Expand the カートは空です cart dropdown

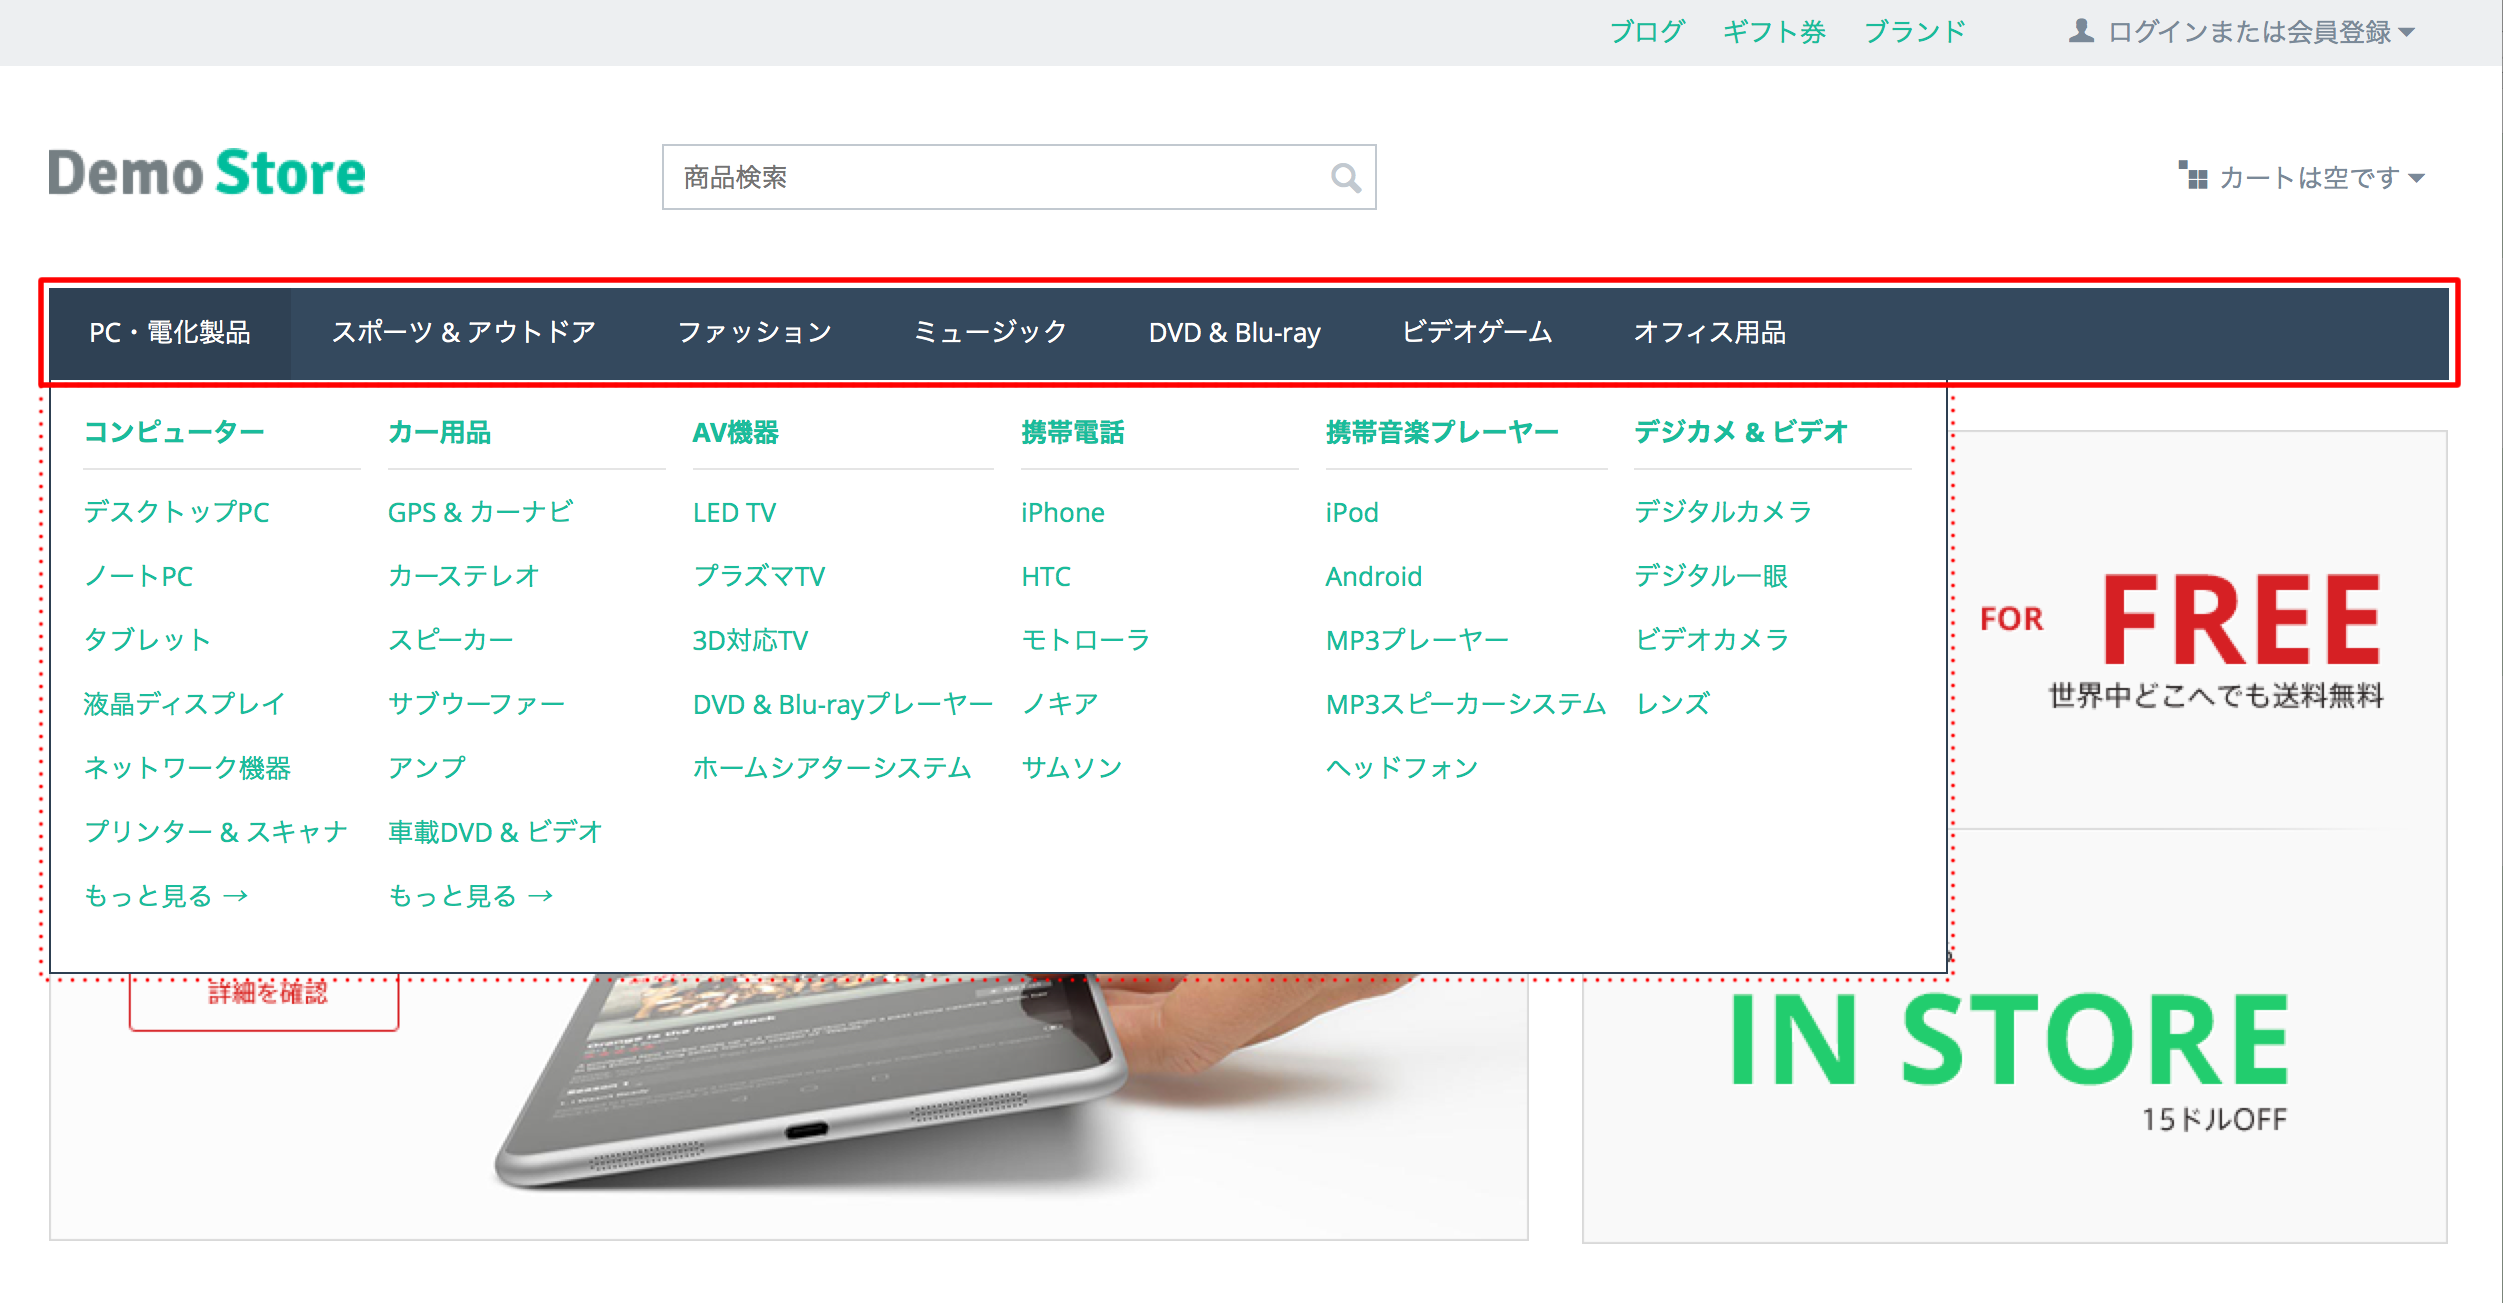click(x=2302, y=178)
